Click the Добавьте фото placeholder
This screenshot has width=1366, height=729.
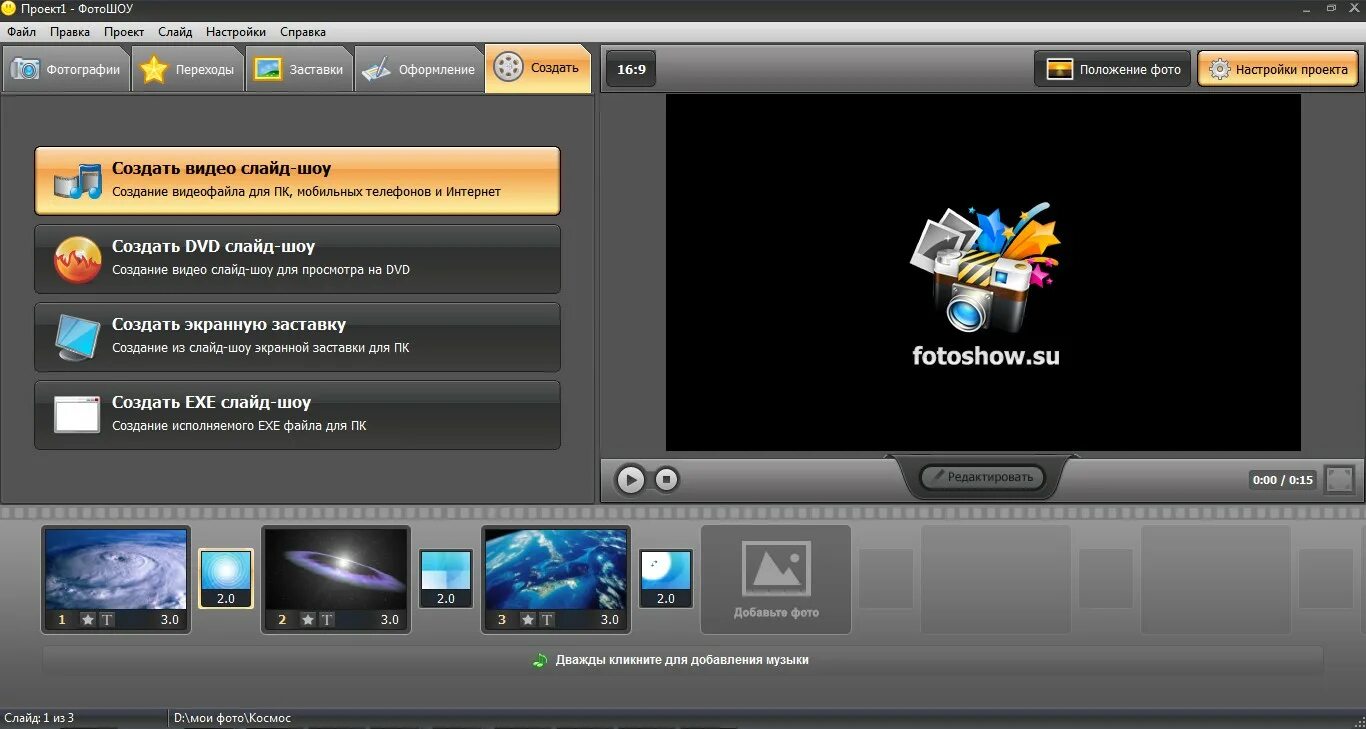point(776,579)
